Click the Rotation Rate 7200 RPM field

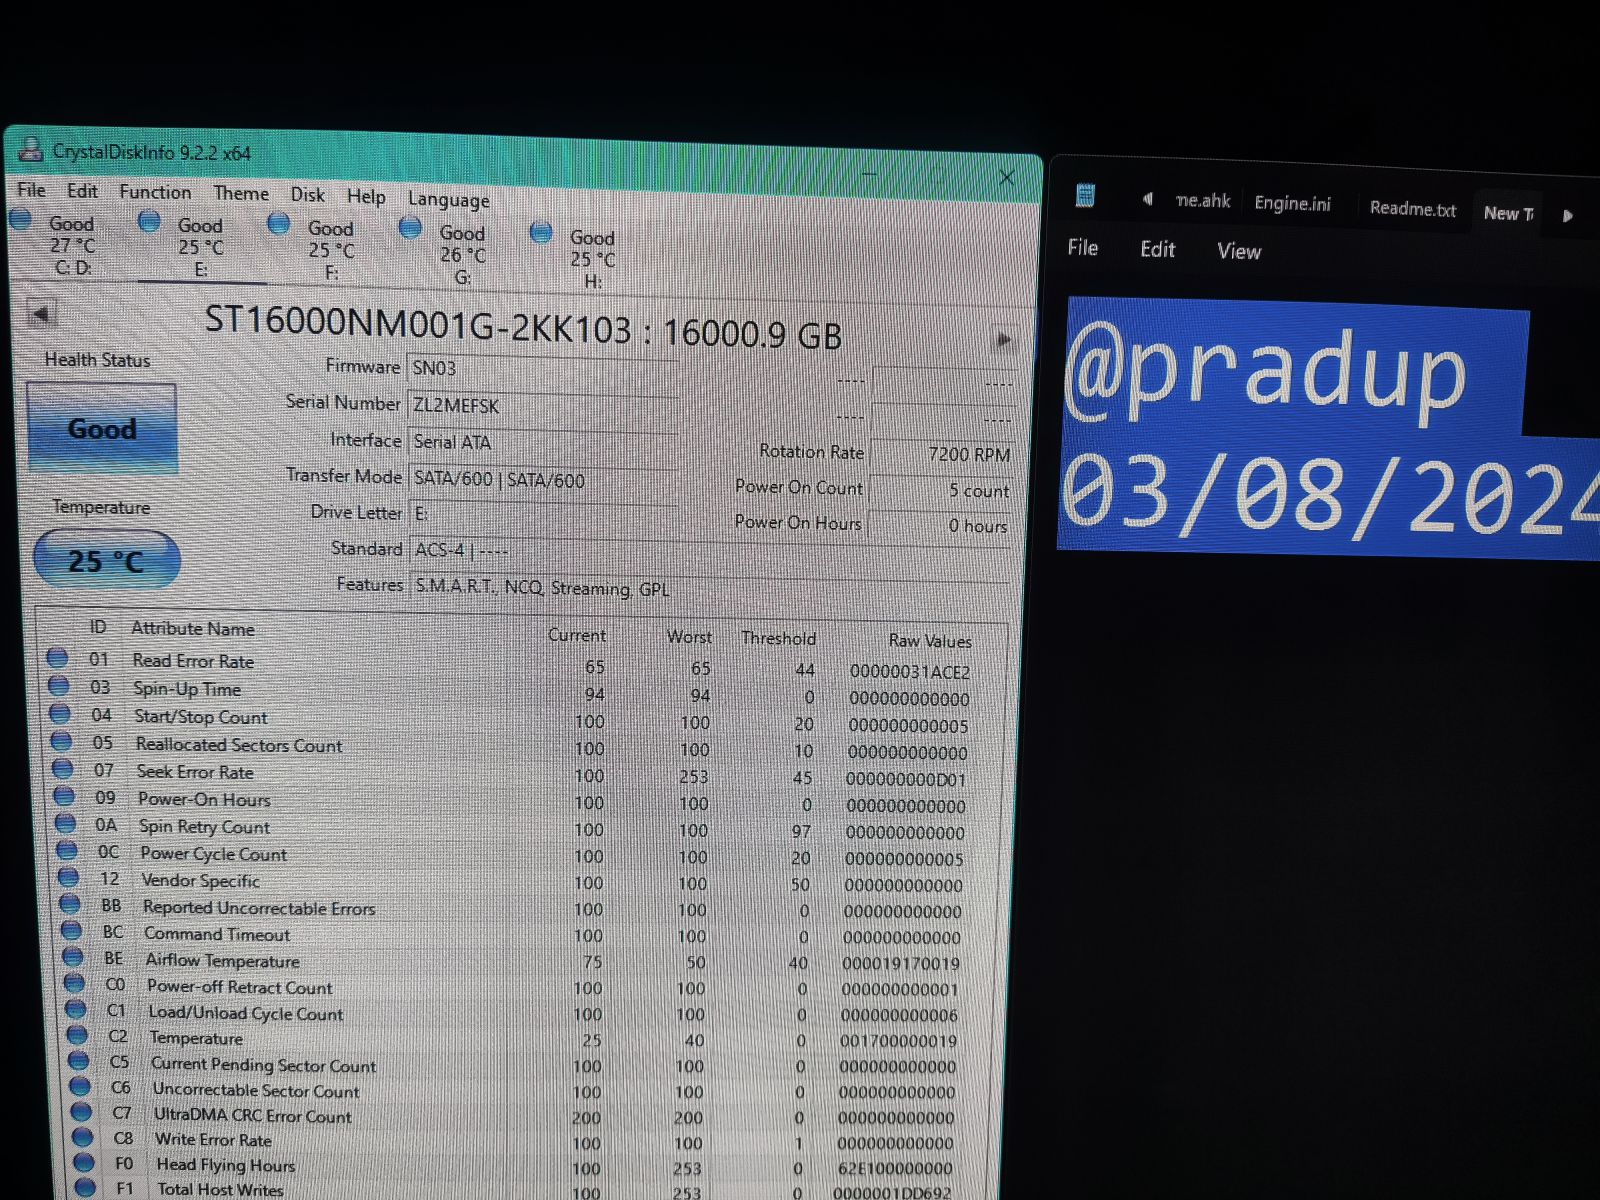coord(941,454)
